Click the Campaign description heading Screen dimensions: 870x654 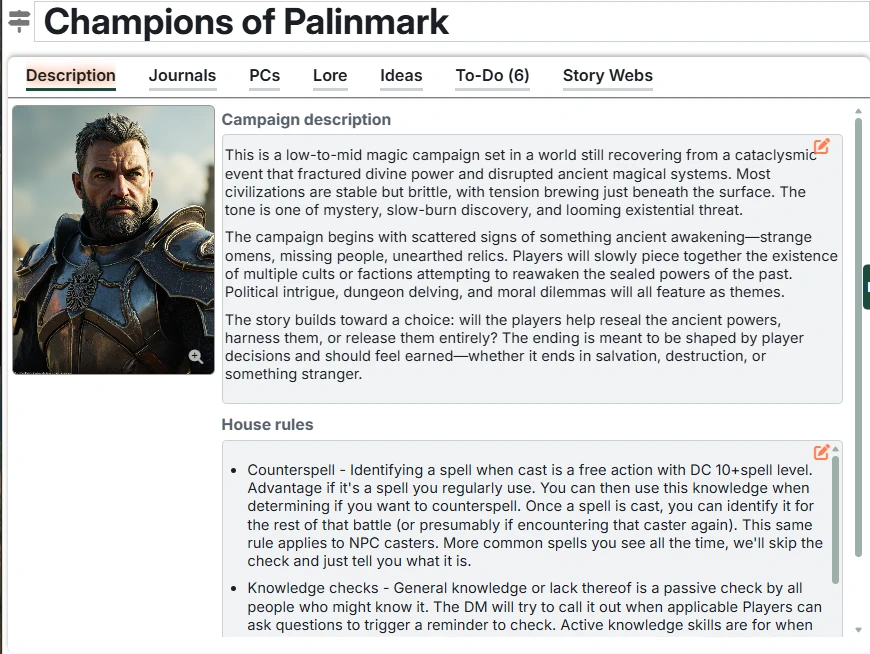[x=306, y=119]
